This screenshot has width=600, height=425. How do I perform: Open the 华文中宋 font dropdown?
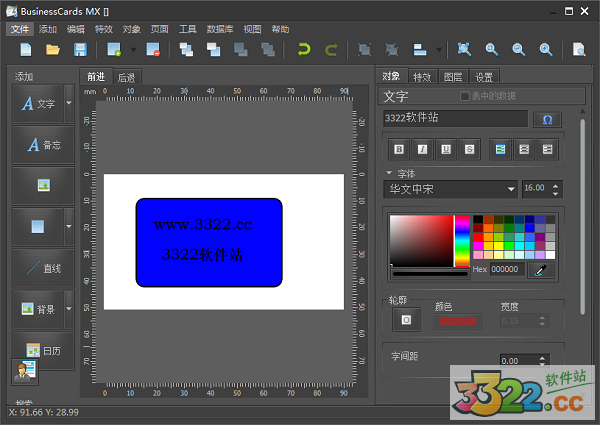(511, 189)
